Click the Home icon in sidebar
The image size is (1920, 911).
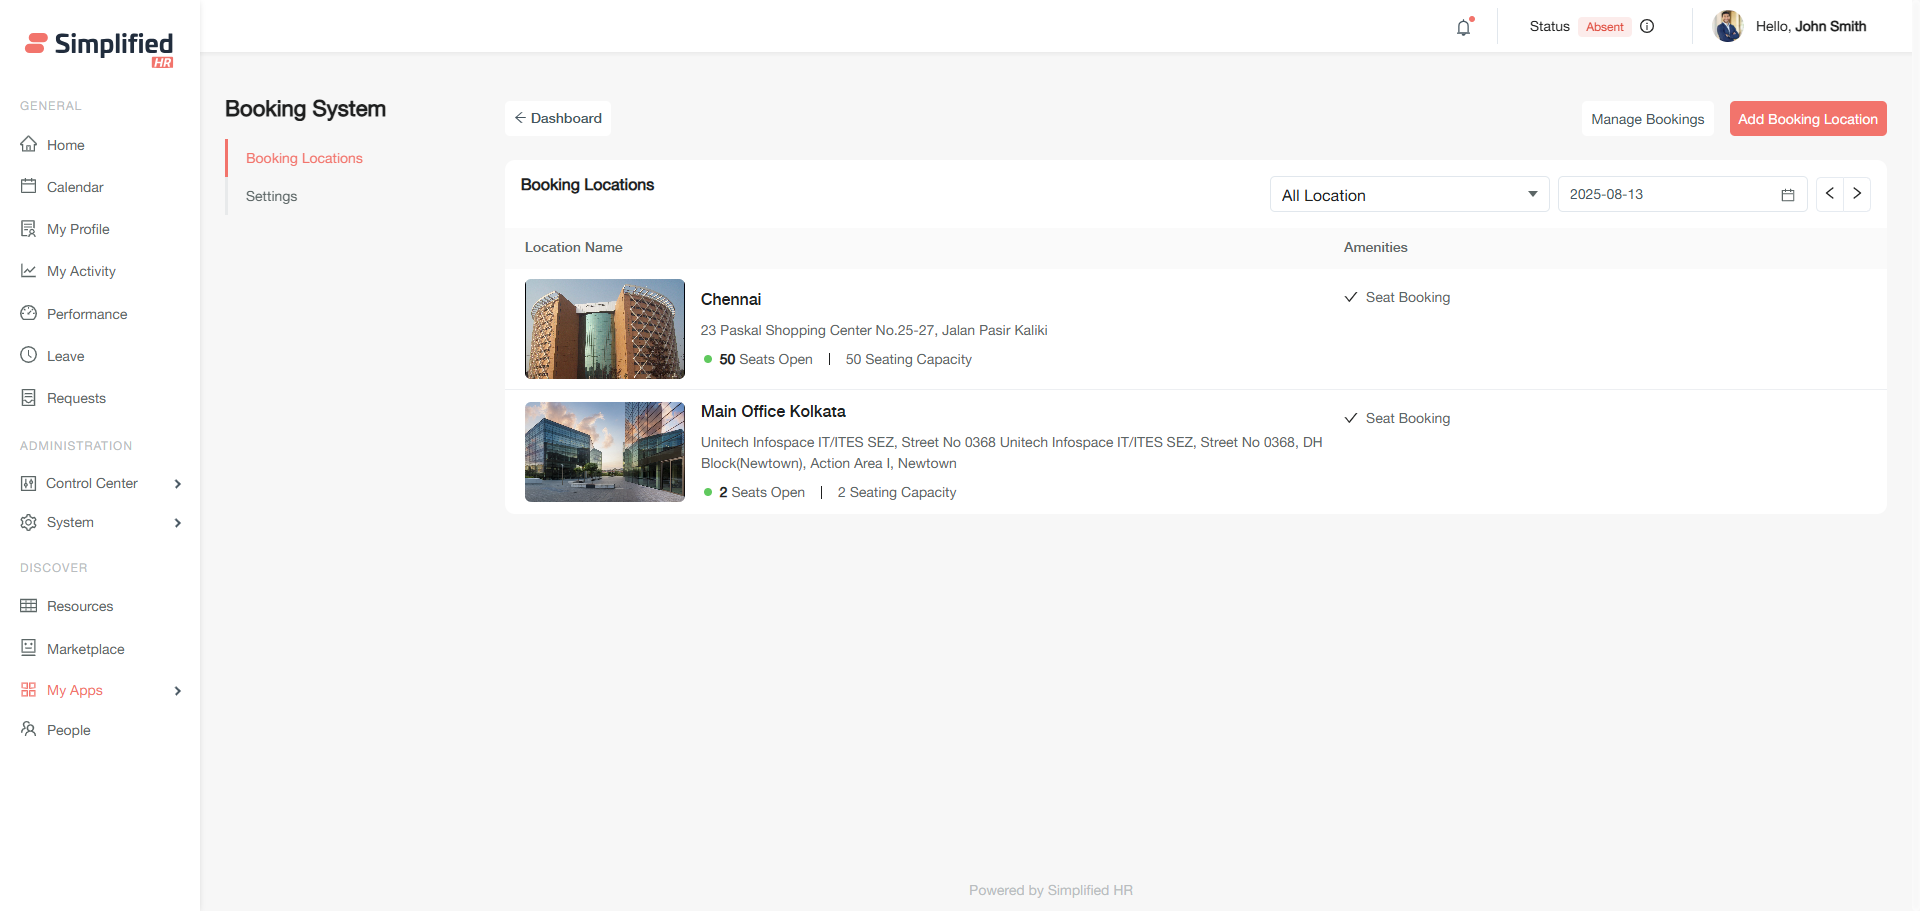point(29,145)
